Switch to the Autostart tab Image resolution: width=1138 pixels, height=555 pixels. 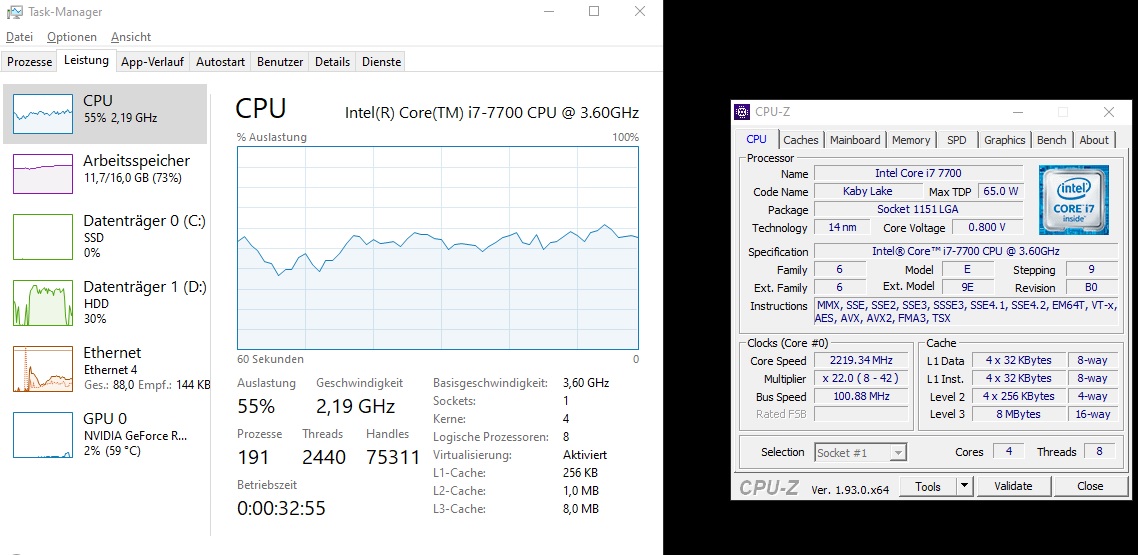(x=221, y=62)
